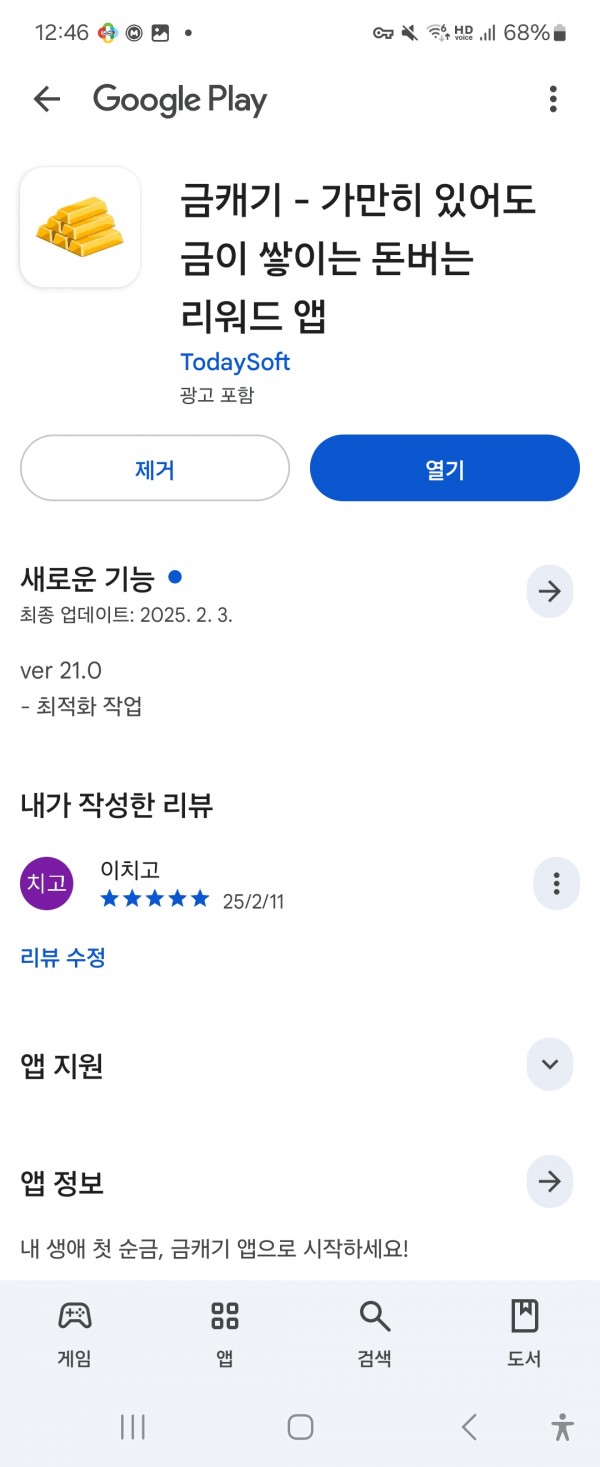Tap the 열기 open button
Image resolution: width=600 pixels, height=1467 pixels.
coord(445,468)
